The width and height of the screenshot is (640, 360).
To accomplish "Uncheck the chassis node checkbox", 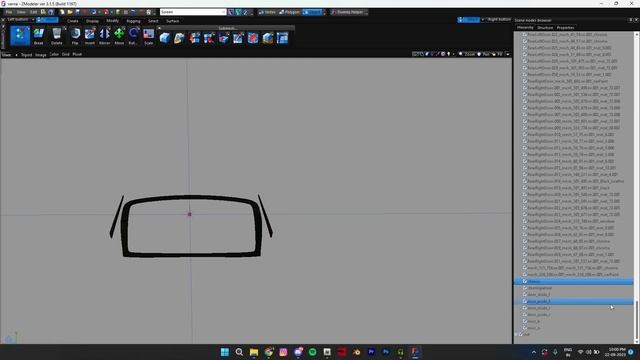I will (525, 282).
